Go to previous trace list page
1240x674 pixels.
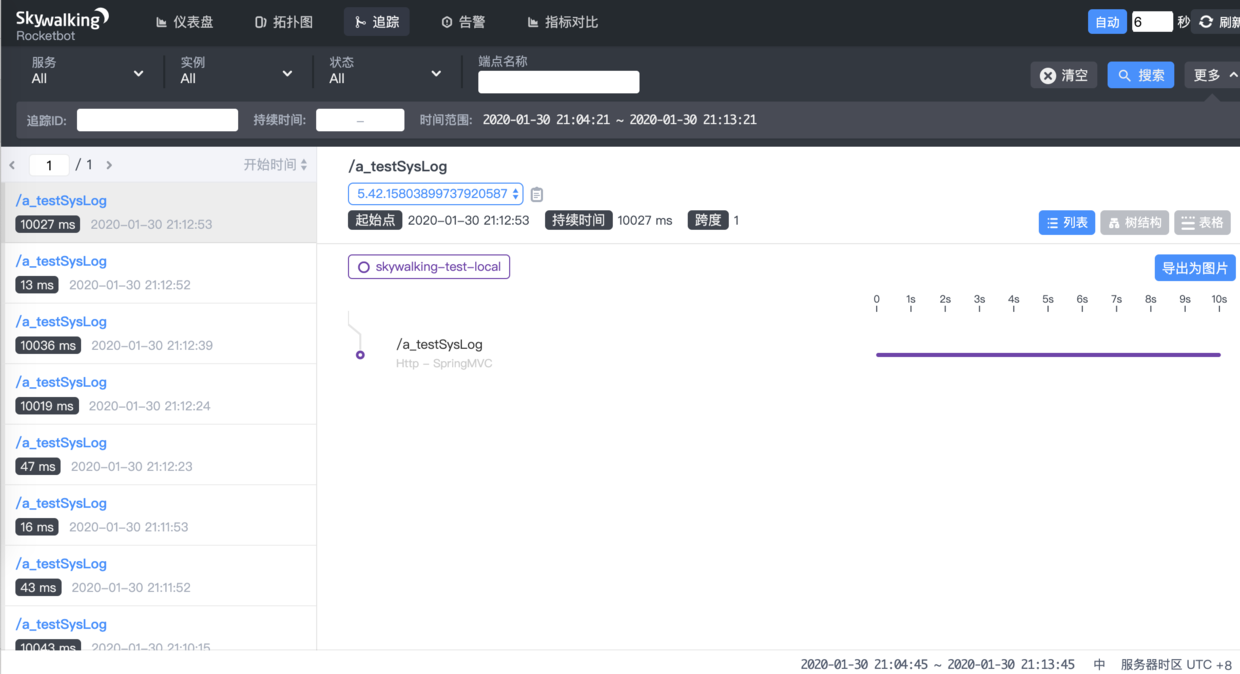(x=12, y=165)
